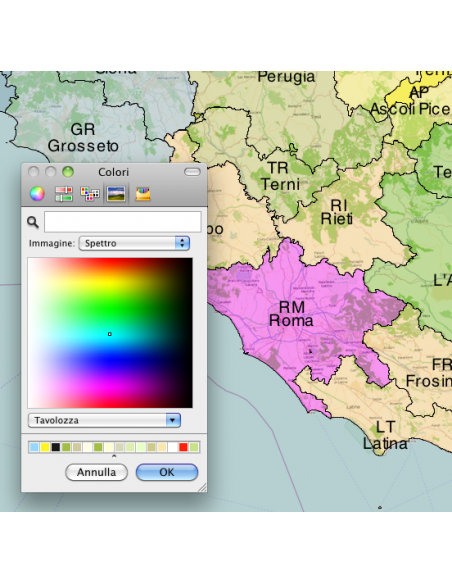This screenshot has width=452, height=584.
Task: Click the Perugia label on the map
Action: click(286, 77)
